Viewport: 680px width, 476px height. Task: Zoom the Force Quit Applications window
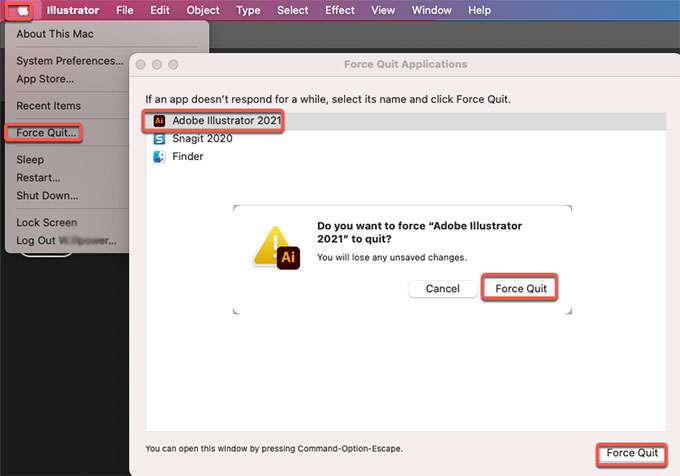173,65
